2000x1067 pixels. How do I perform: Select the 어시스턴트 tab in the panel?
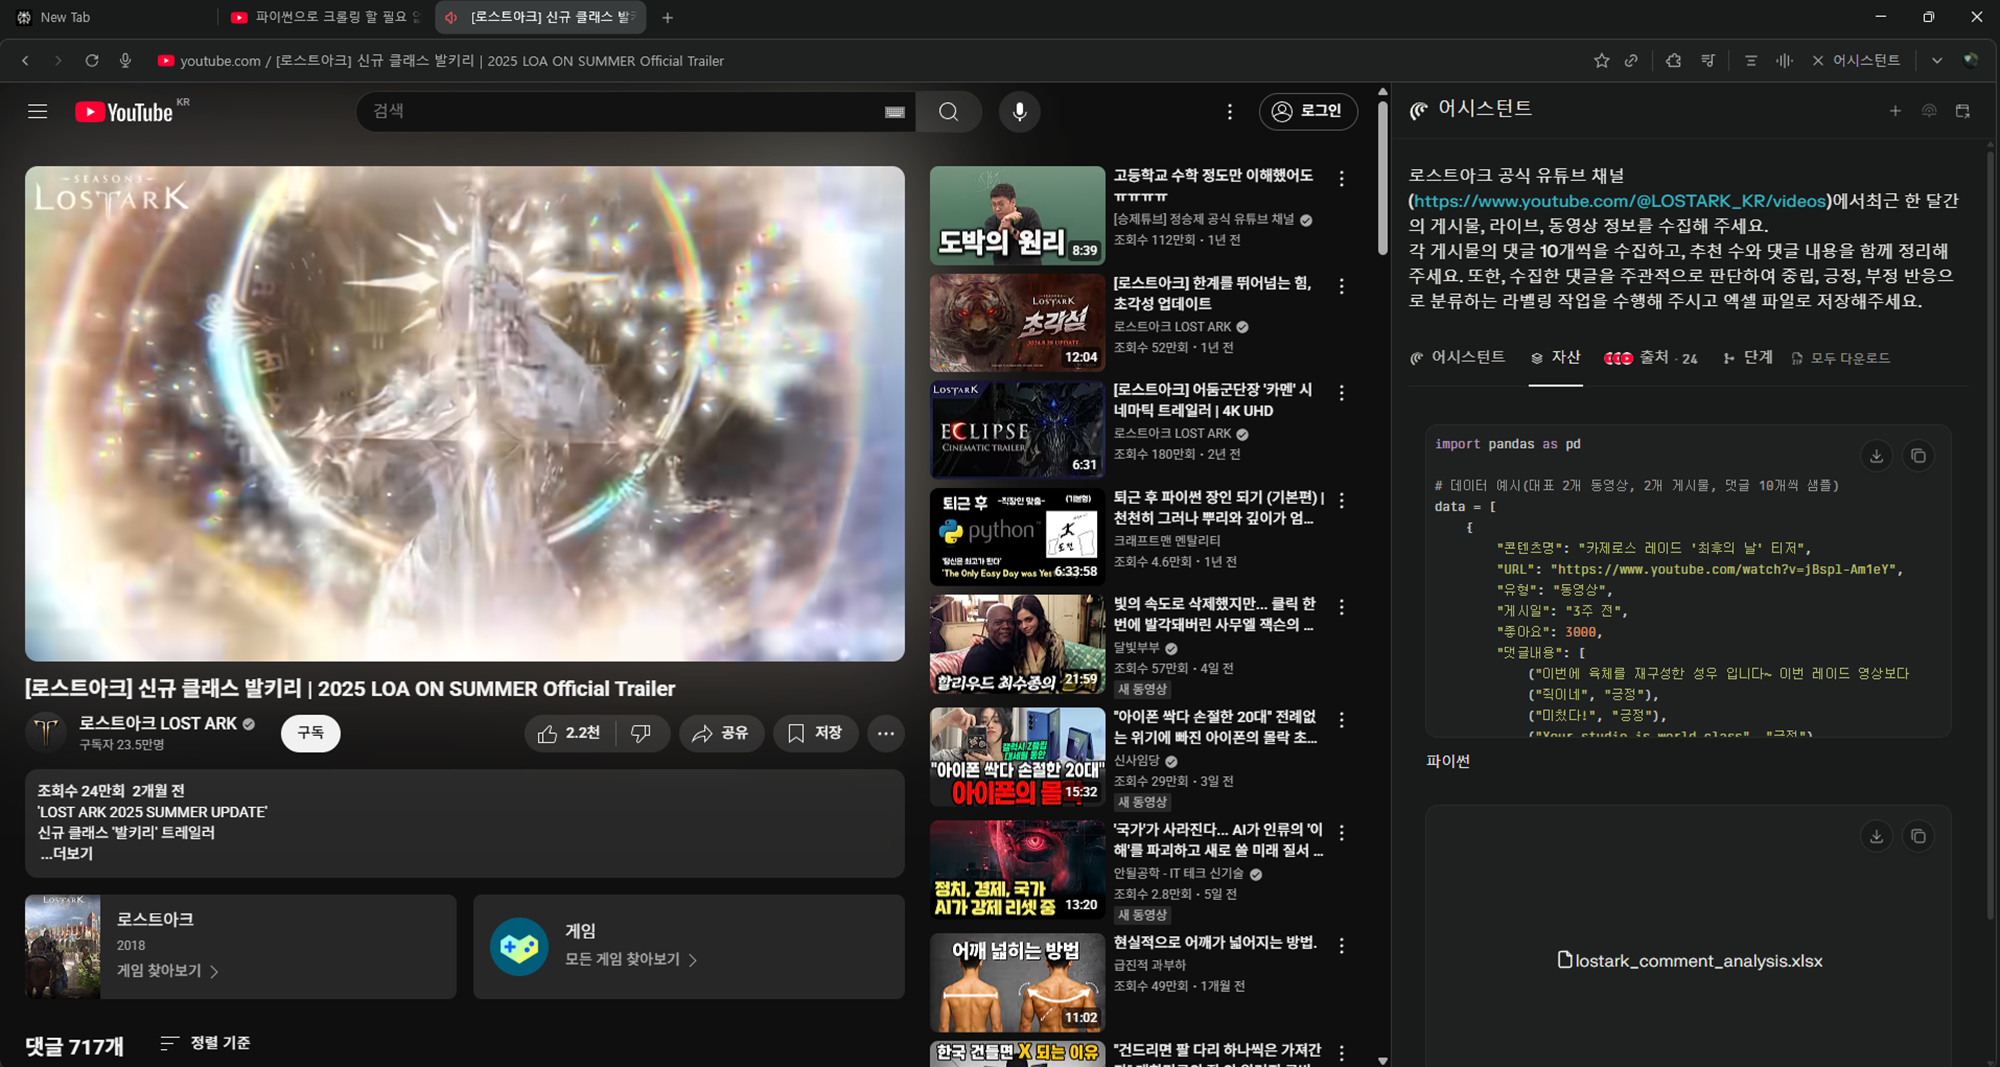(x=1457, y=357)
